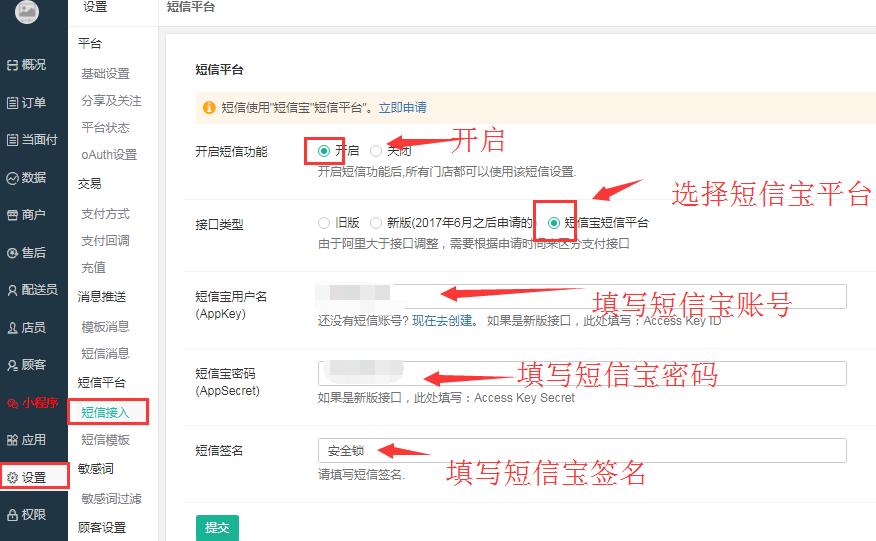
Task: Select 短信宝短信平台 interface radio option
Action: (x=554, y=223)
